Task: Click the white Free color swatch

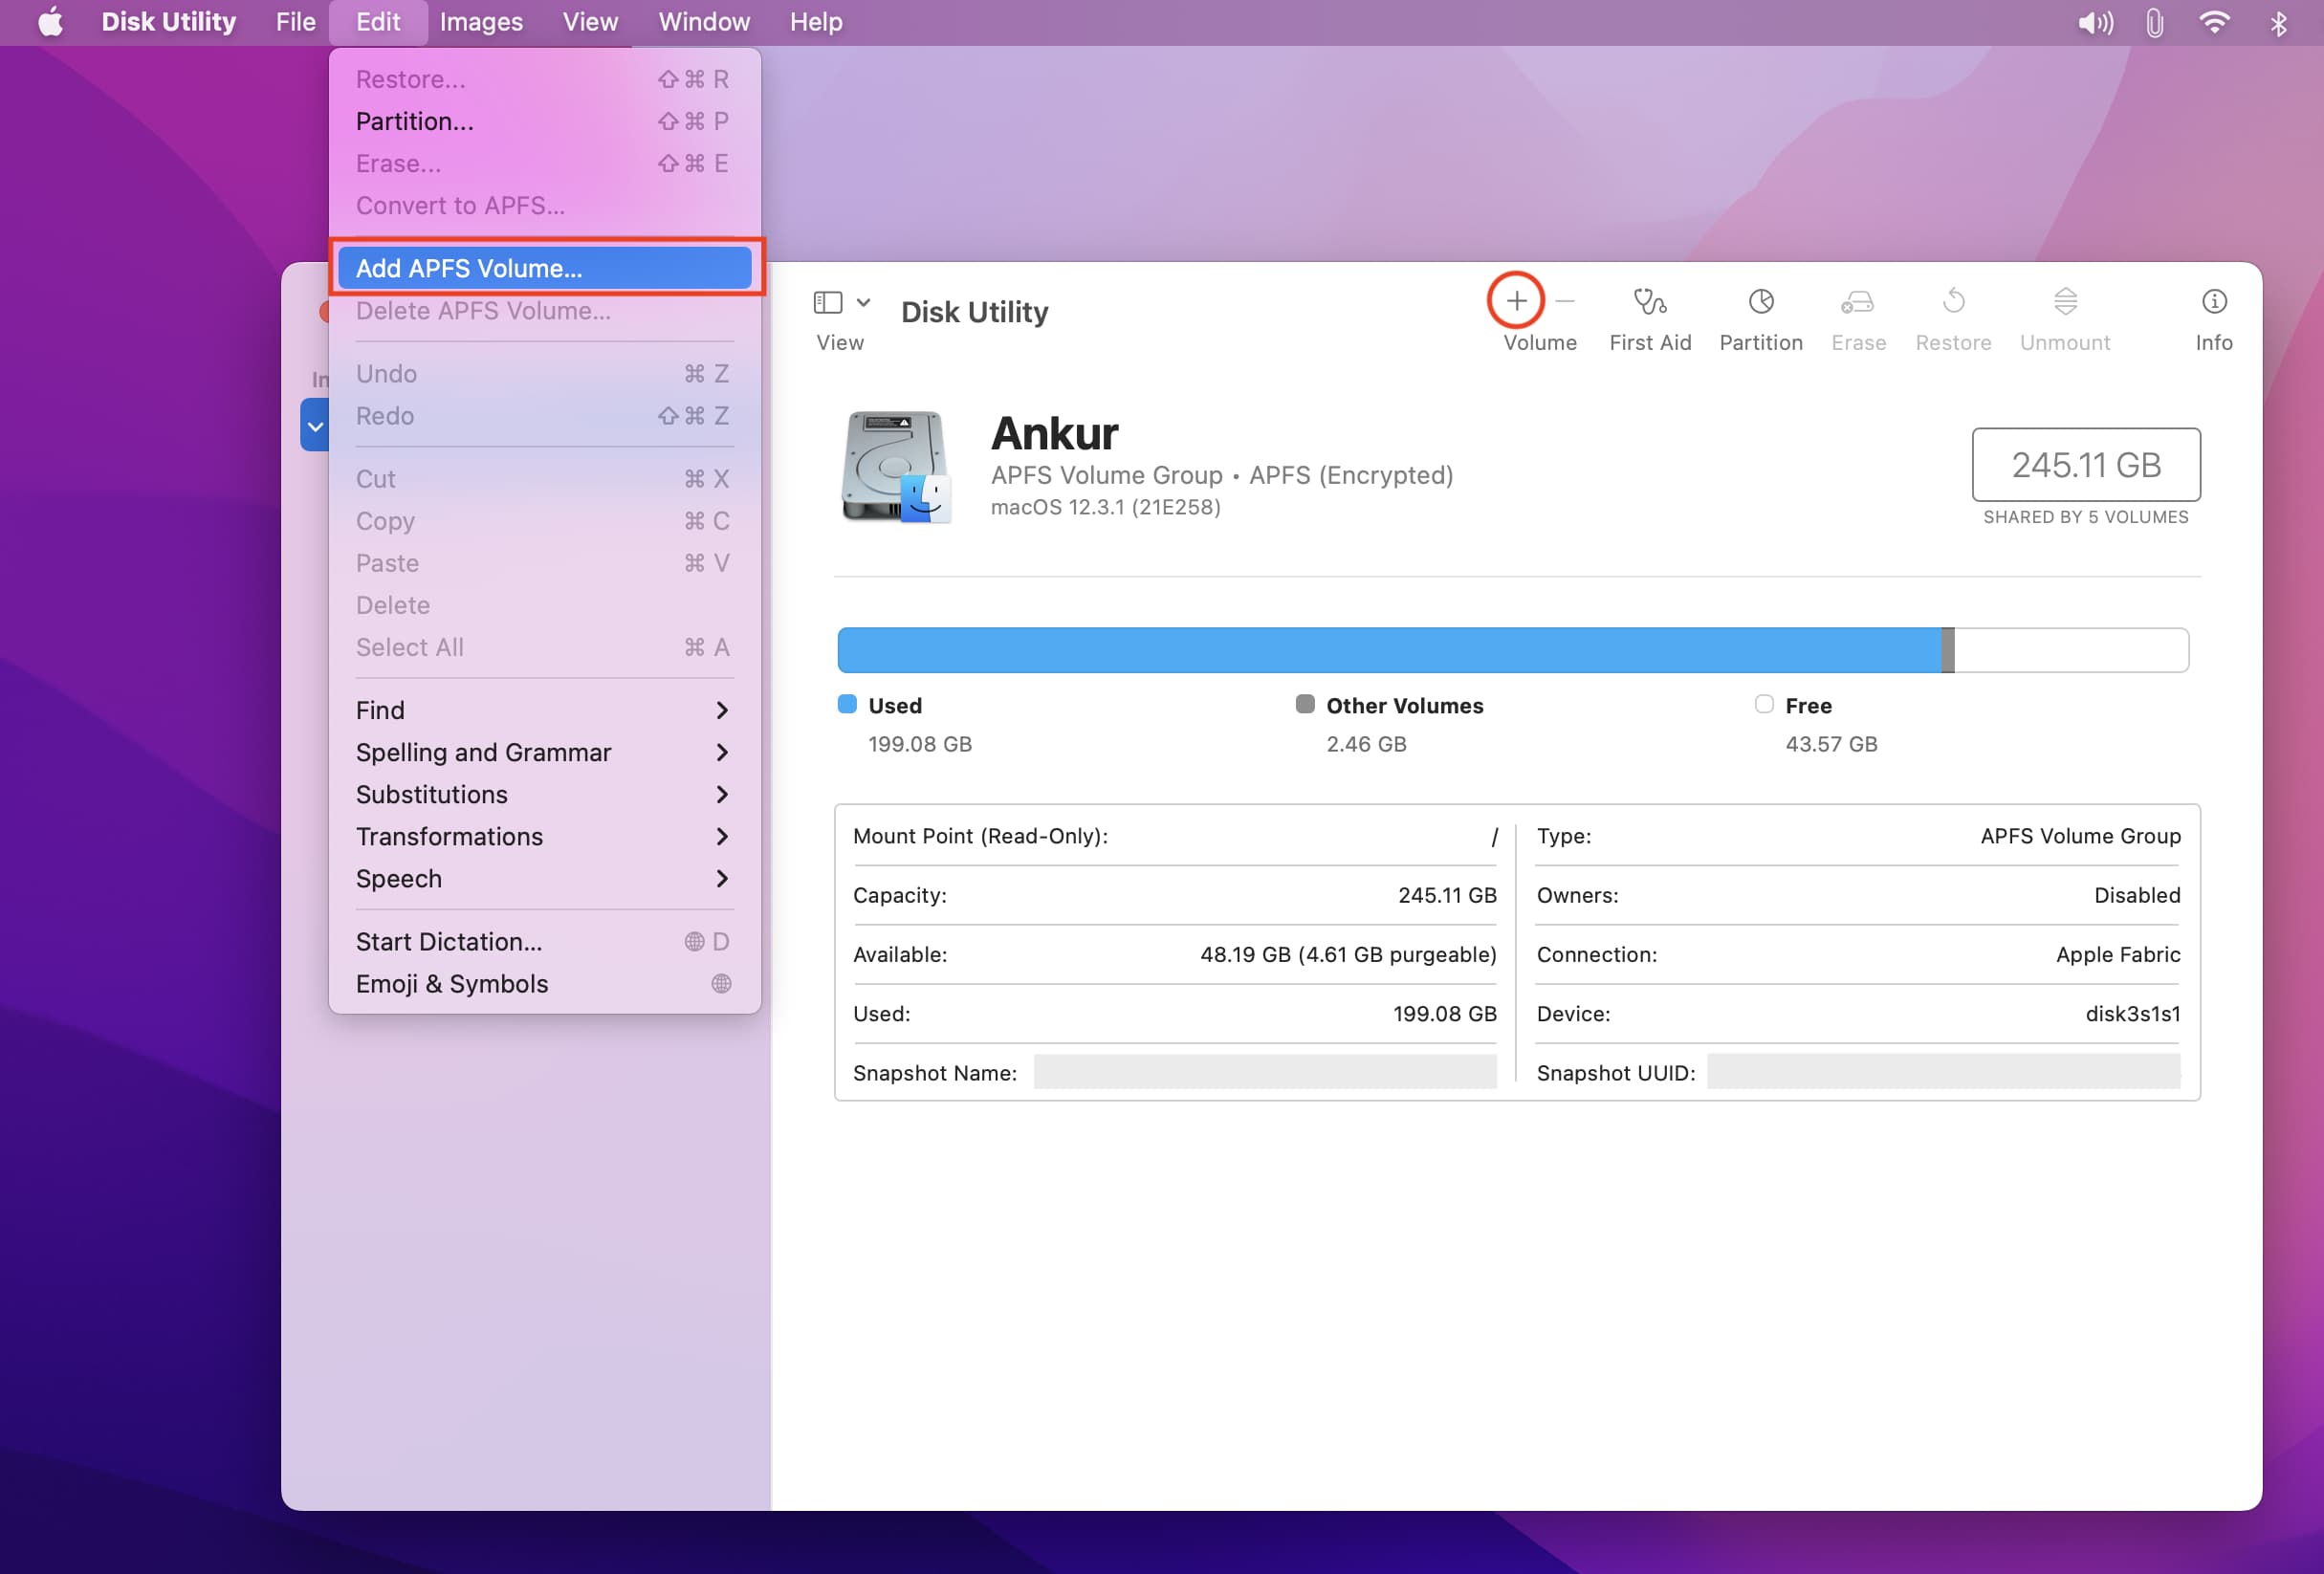Action: tap(1764, 704)
